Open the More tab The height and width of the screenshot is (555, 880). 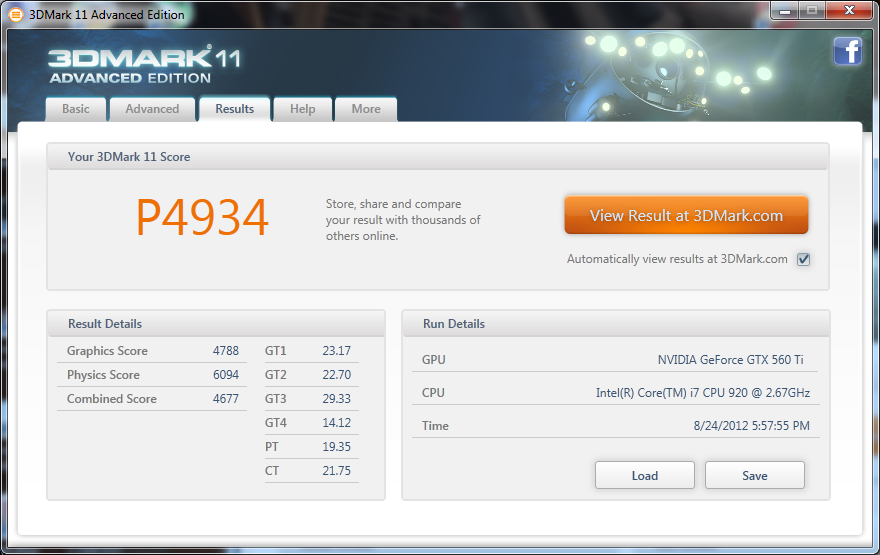click(366, 109)
